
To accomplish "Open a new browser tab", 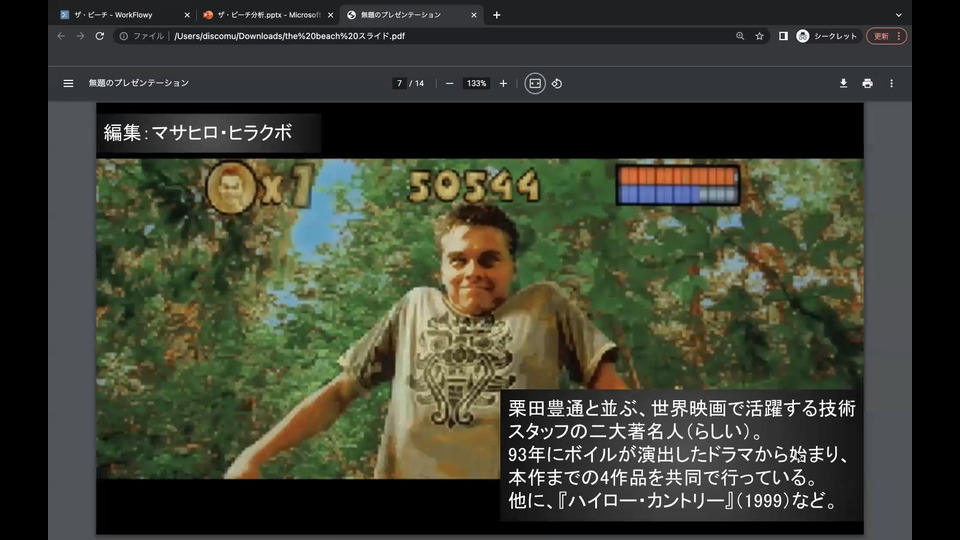I will [497, 15].
